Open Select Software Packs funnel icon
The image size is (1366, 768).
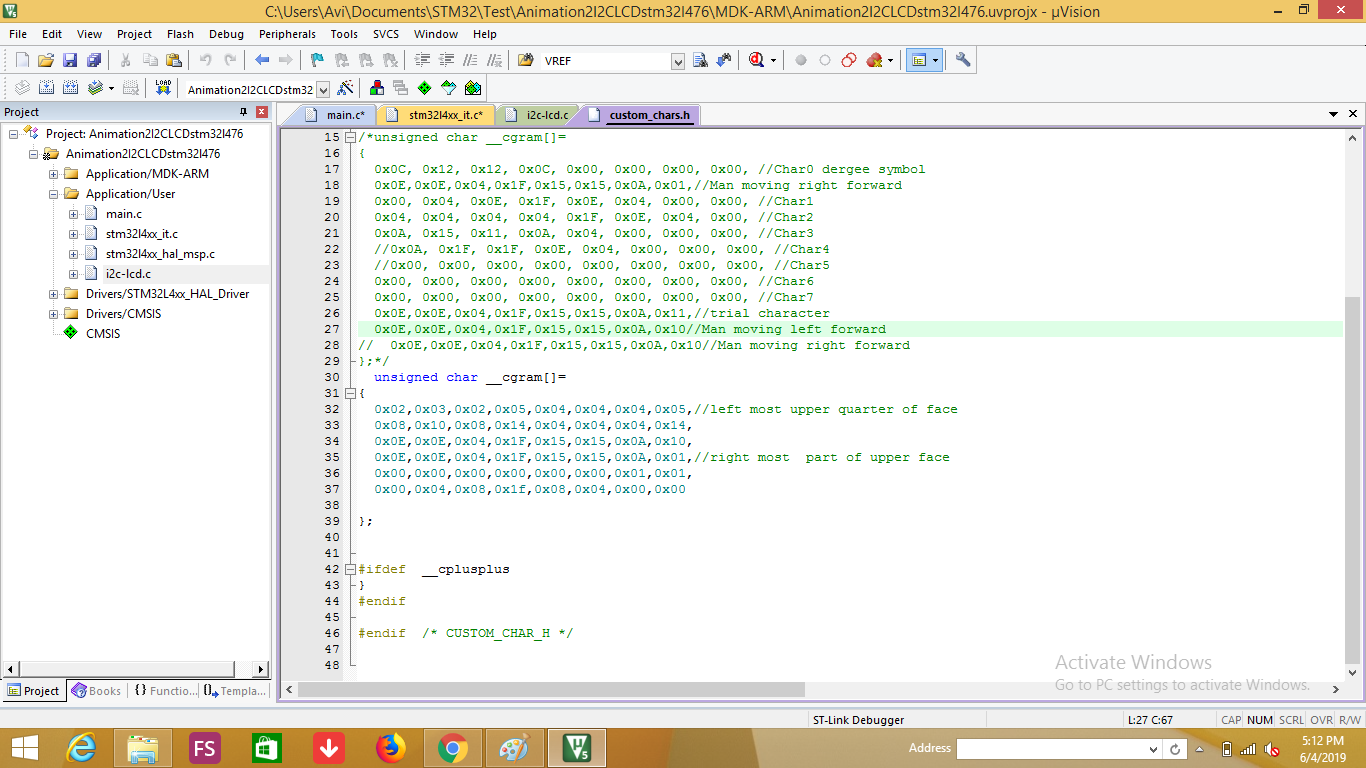[449, 88]
